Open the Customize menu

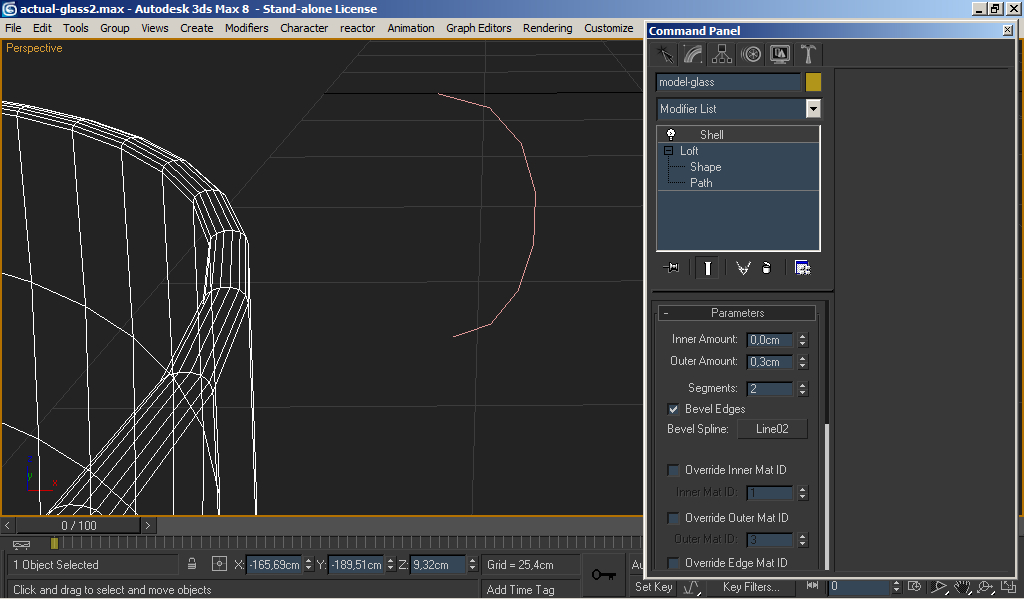(x=609, y=28)
